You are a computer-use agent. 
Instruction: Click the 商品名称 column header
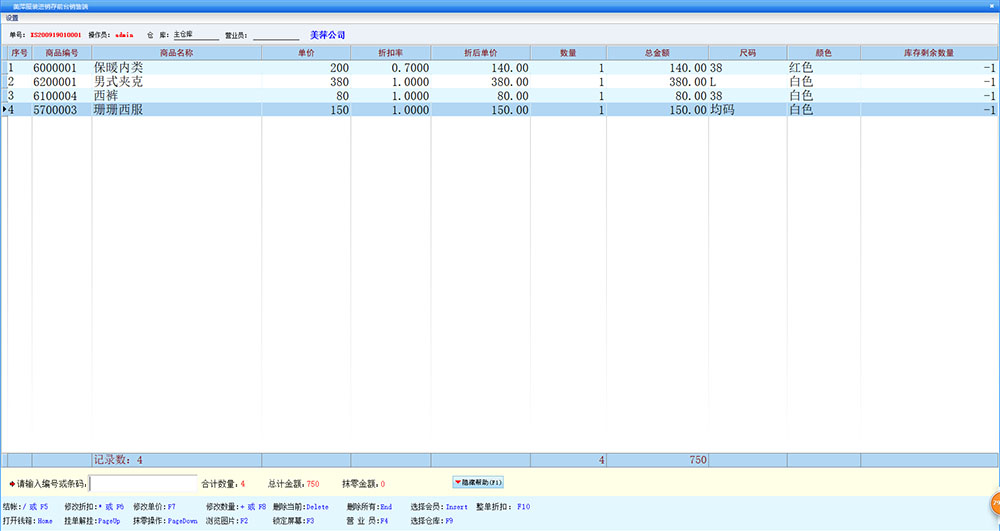click(176, 52)
